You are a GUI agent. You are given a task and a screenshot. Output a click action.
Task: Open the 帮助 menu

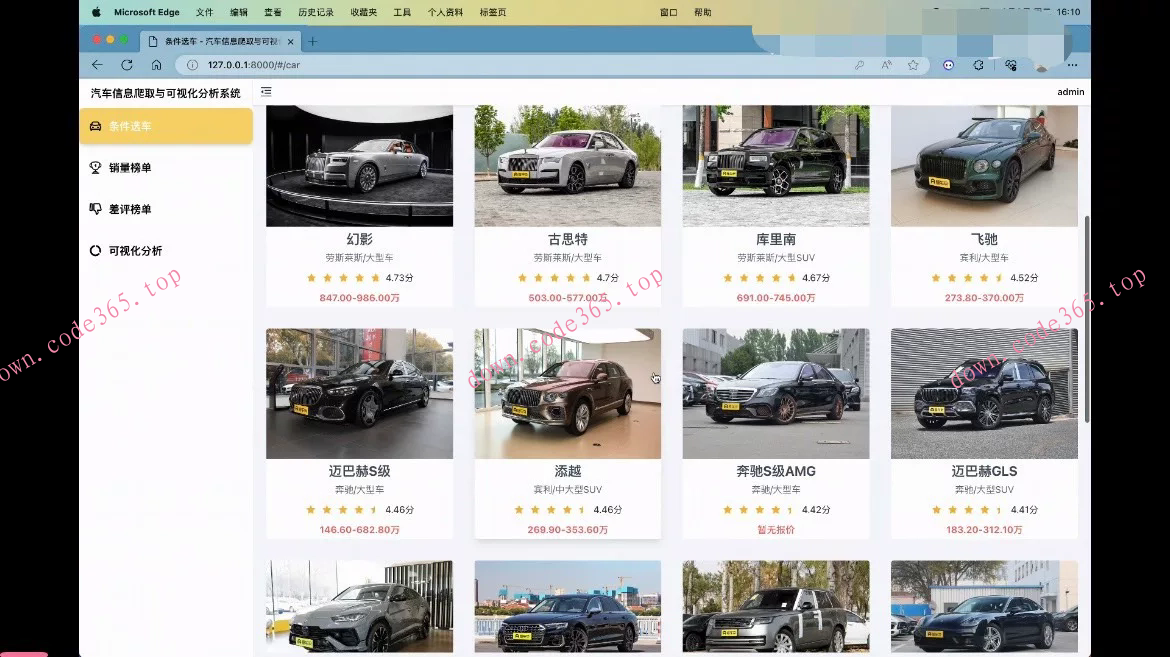703,12
